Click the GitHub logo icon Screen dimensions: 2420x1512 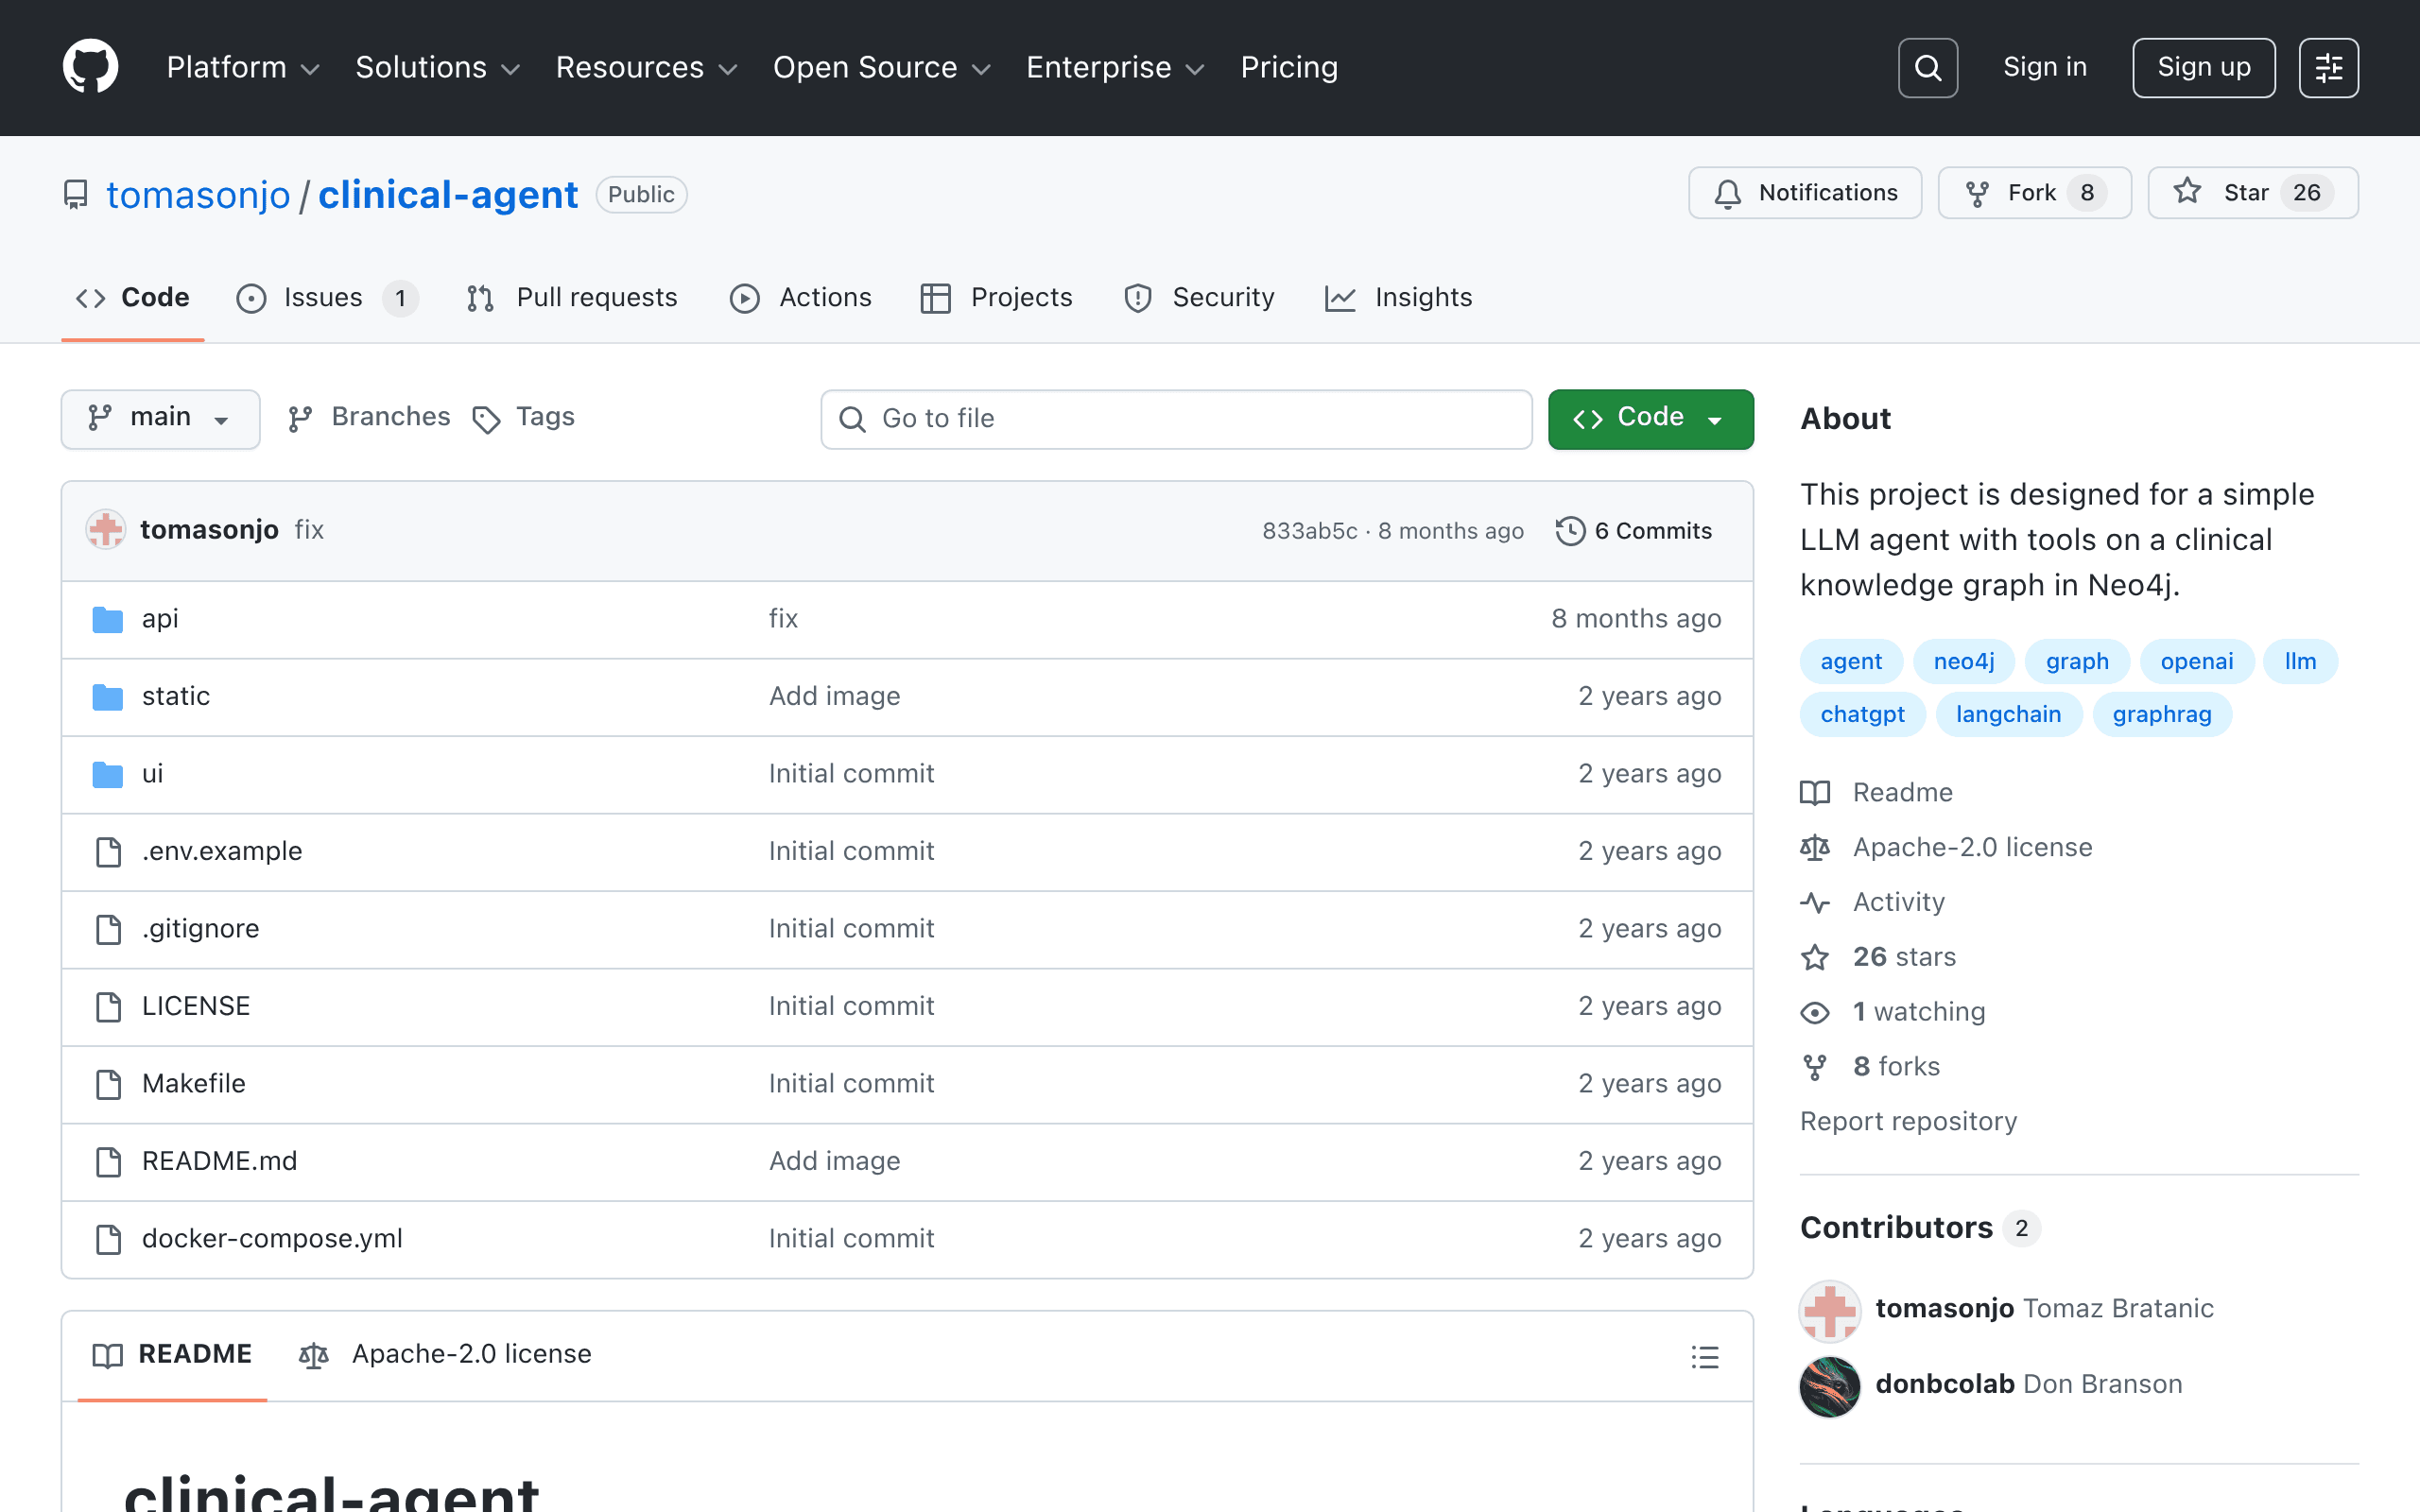[91, 67]
